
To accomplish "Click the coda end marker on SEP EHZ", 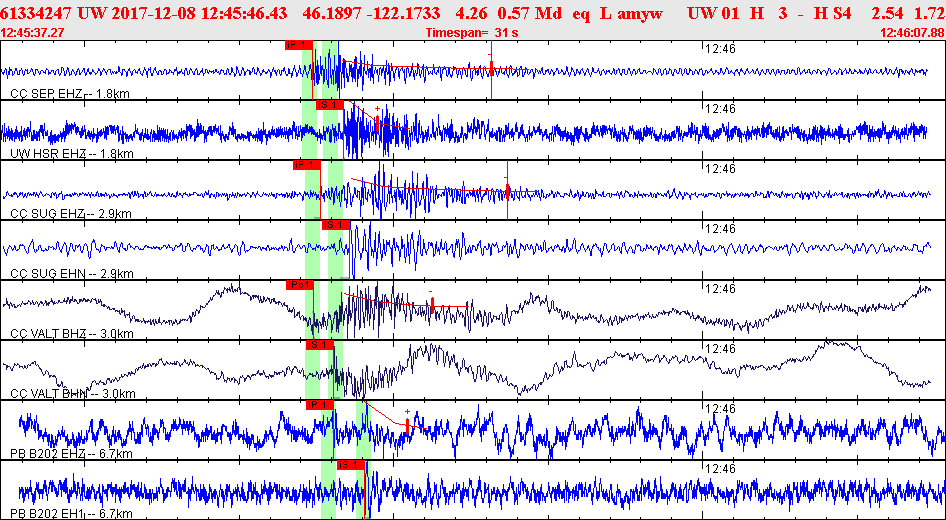I will click(x=492, y=68).
